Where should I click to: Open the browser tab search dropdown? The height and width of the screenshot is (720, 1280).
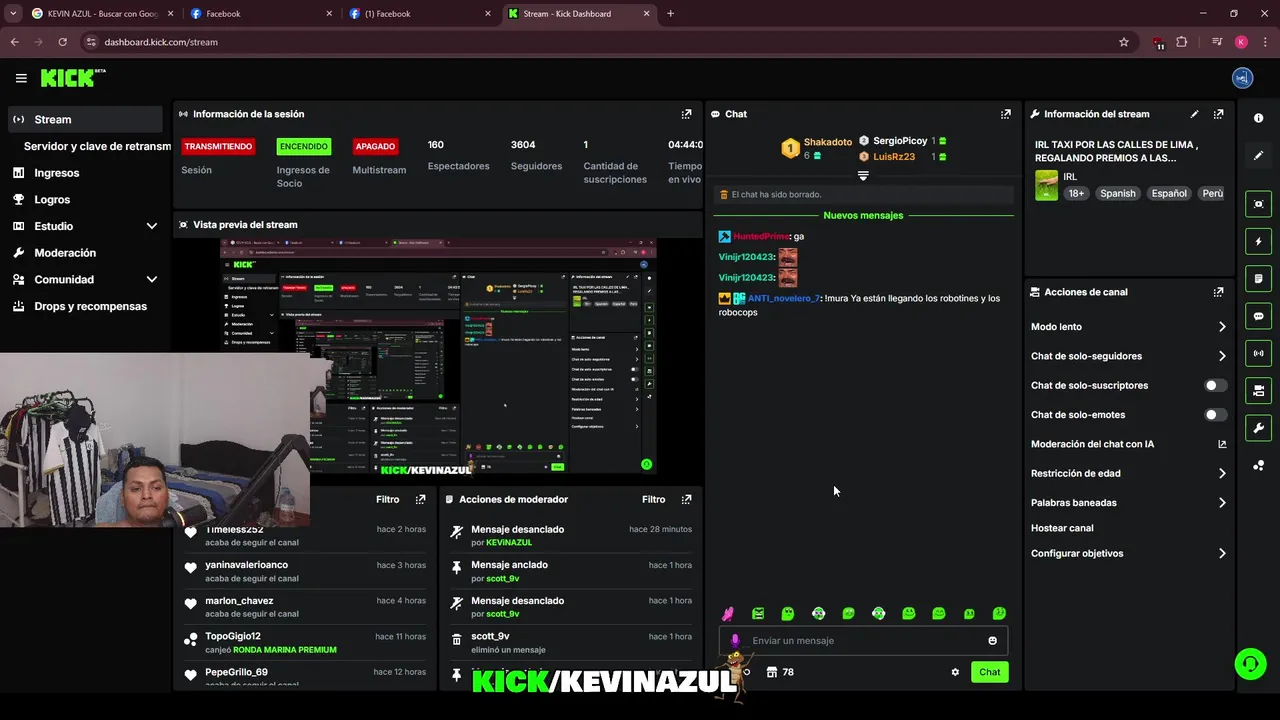pos(13,13)
